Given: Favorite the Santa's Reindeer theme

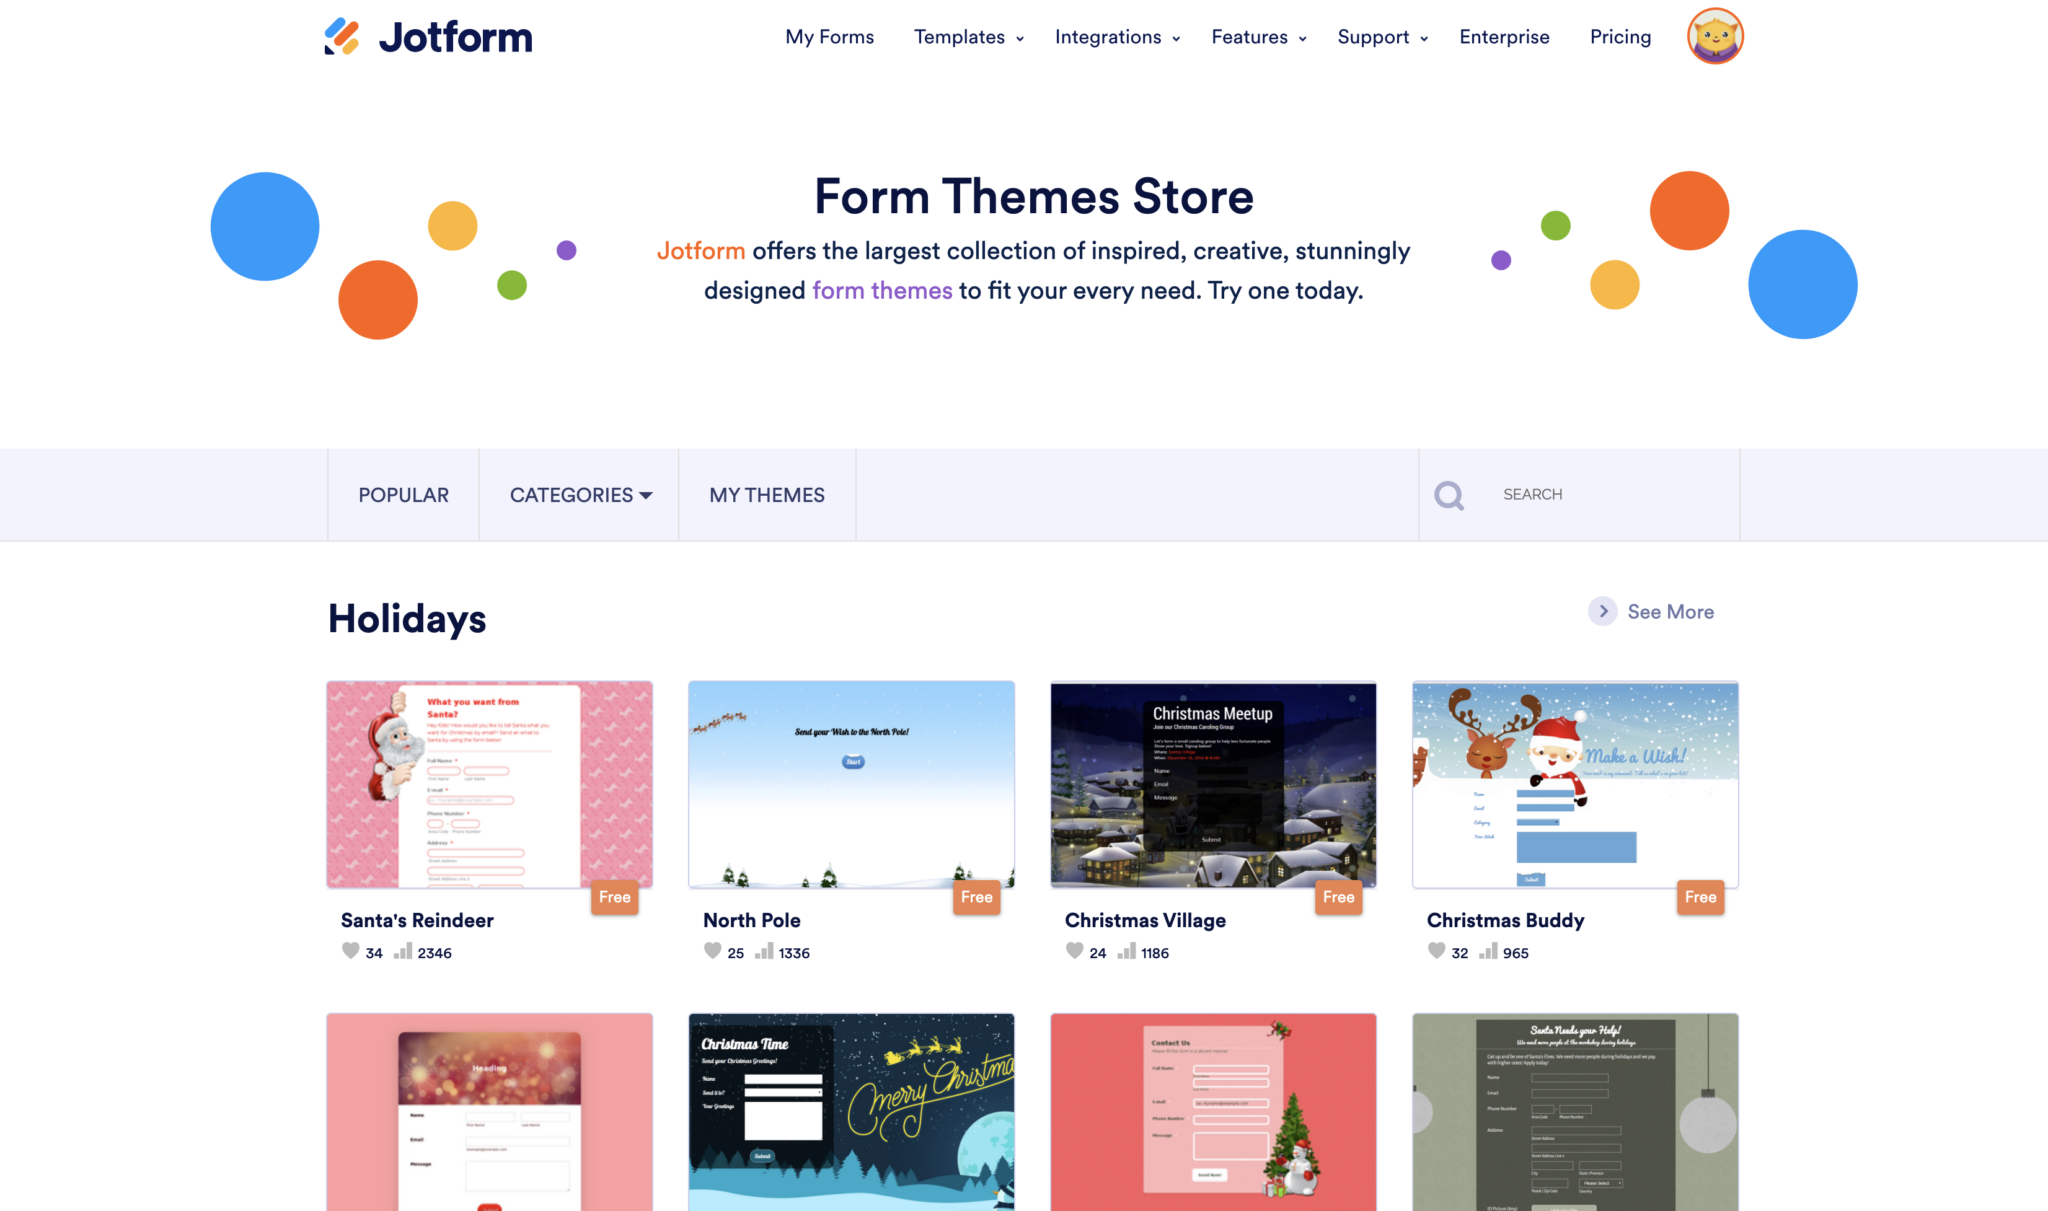Looking at the screenshot, I should 351,951.
